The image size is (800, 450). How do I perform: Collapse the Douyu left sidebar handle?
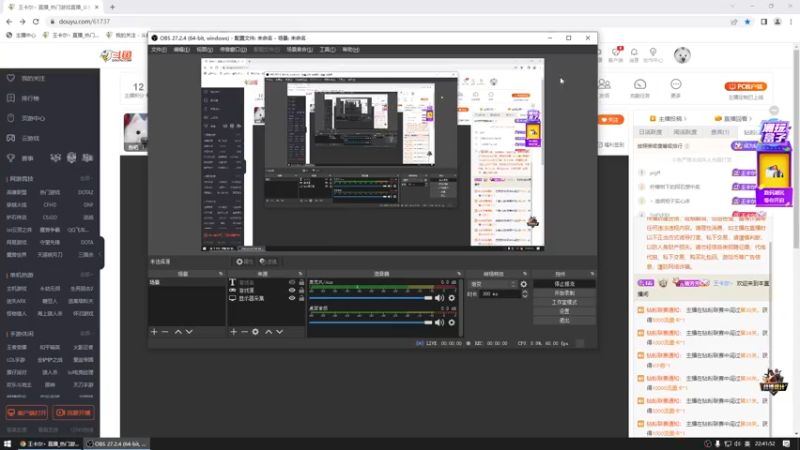coord(101,254)
